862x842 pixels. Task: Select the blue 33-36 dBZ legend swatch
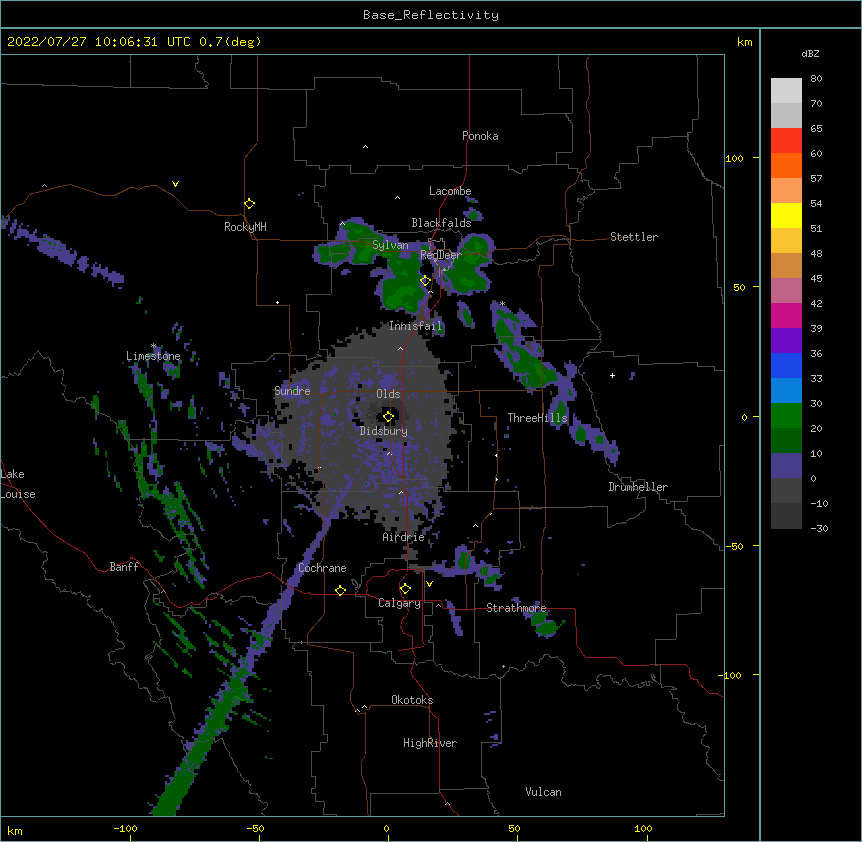point(786,365)
